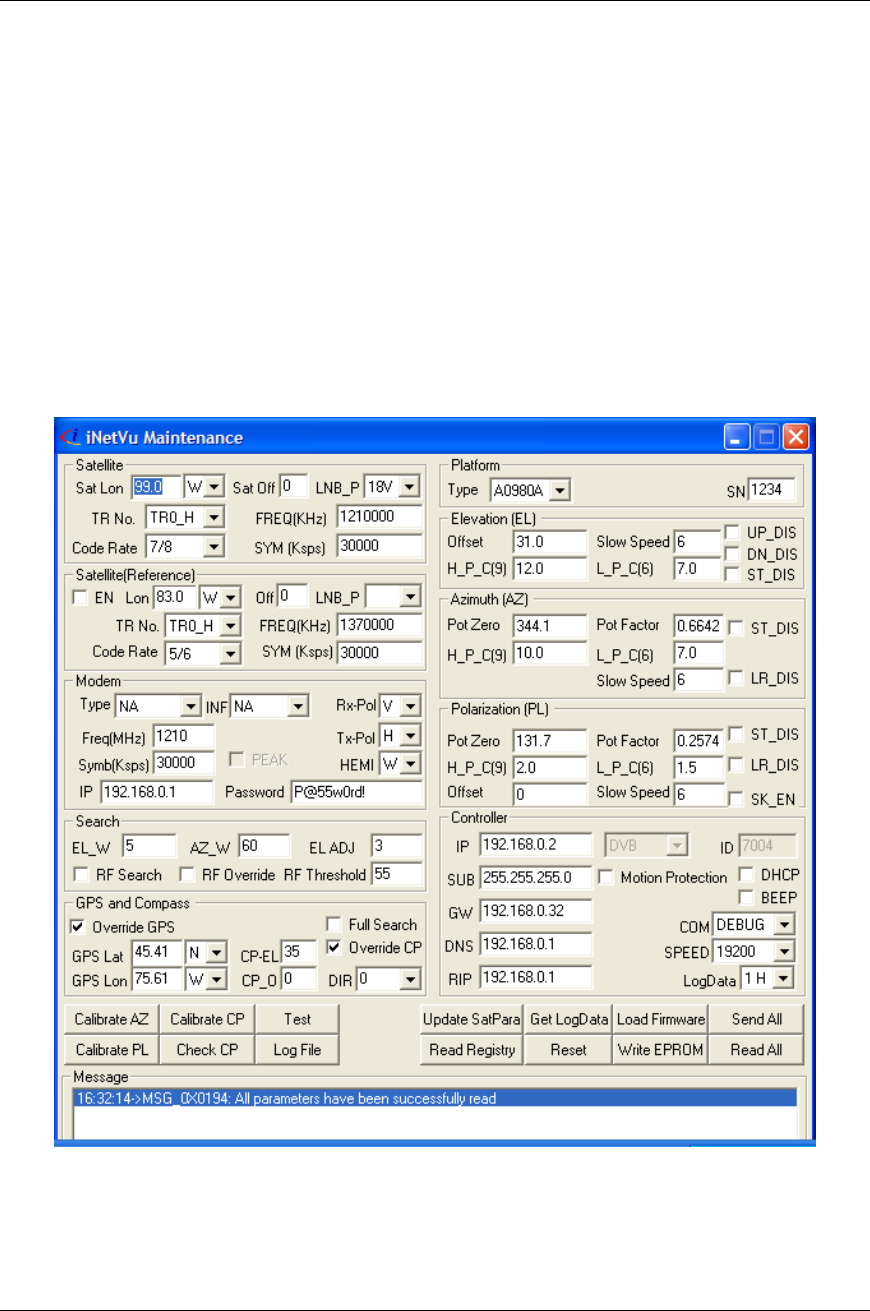Click Update SatPara button
Screen dimensions: 870x1311
click(x=472, y=1020)
